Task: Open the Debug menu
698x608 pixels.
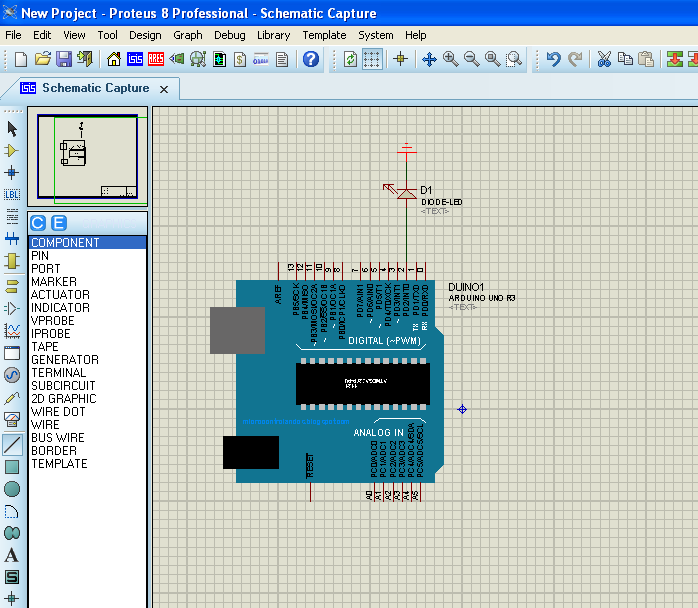Action: [x=229, y=35]
